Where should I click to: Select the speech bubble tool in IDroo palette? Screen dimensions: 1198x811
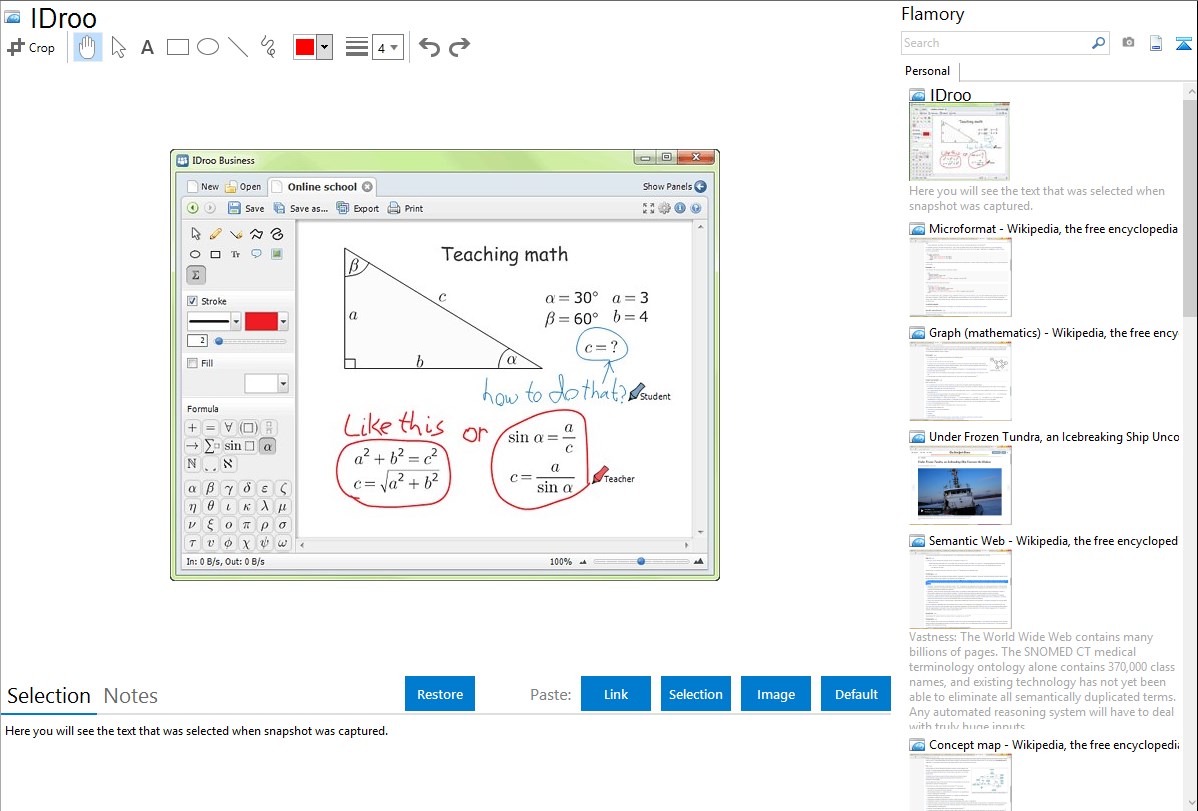(256, 254)
